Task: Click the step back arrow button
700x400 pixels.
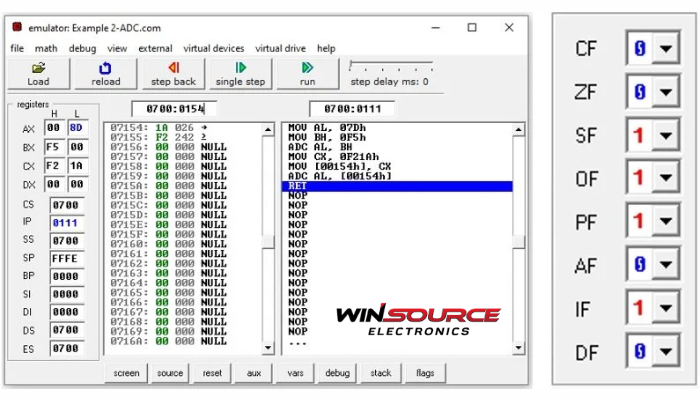Action: [173, 74]
